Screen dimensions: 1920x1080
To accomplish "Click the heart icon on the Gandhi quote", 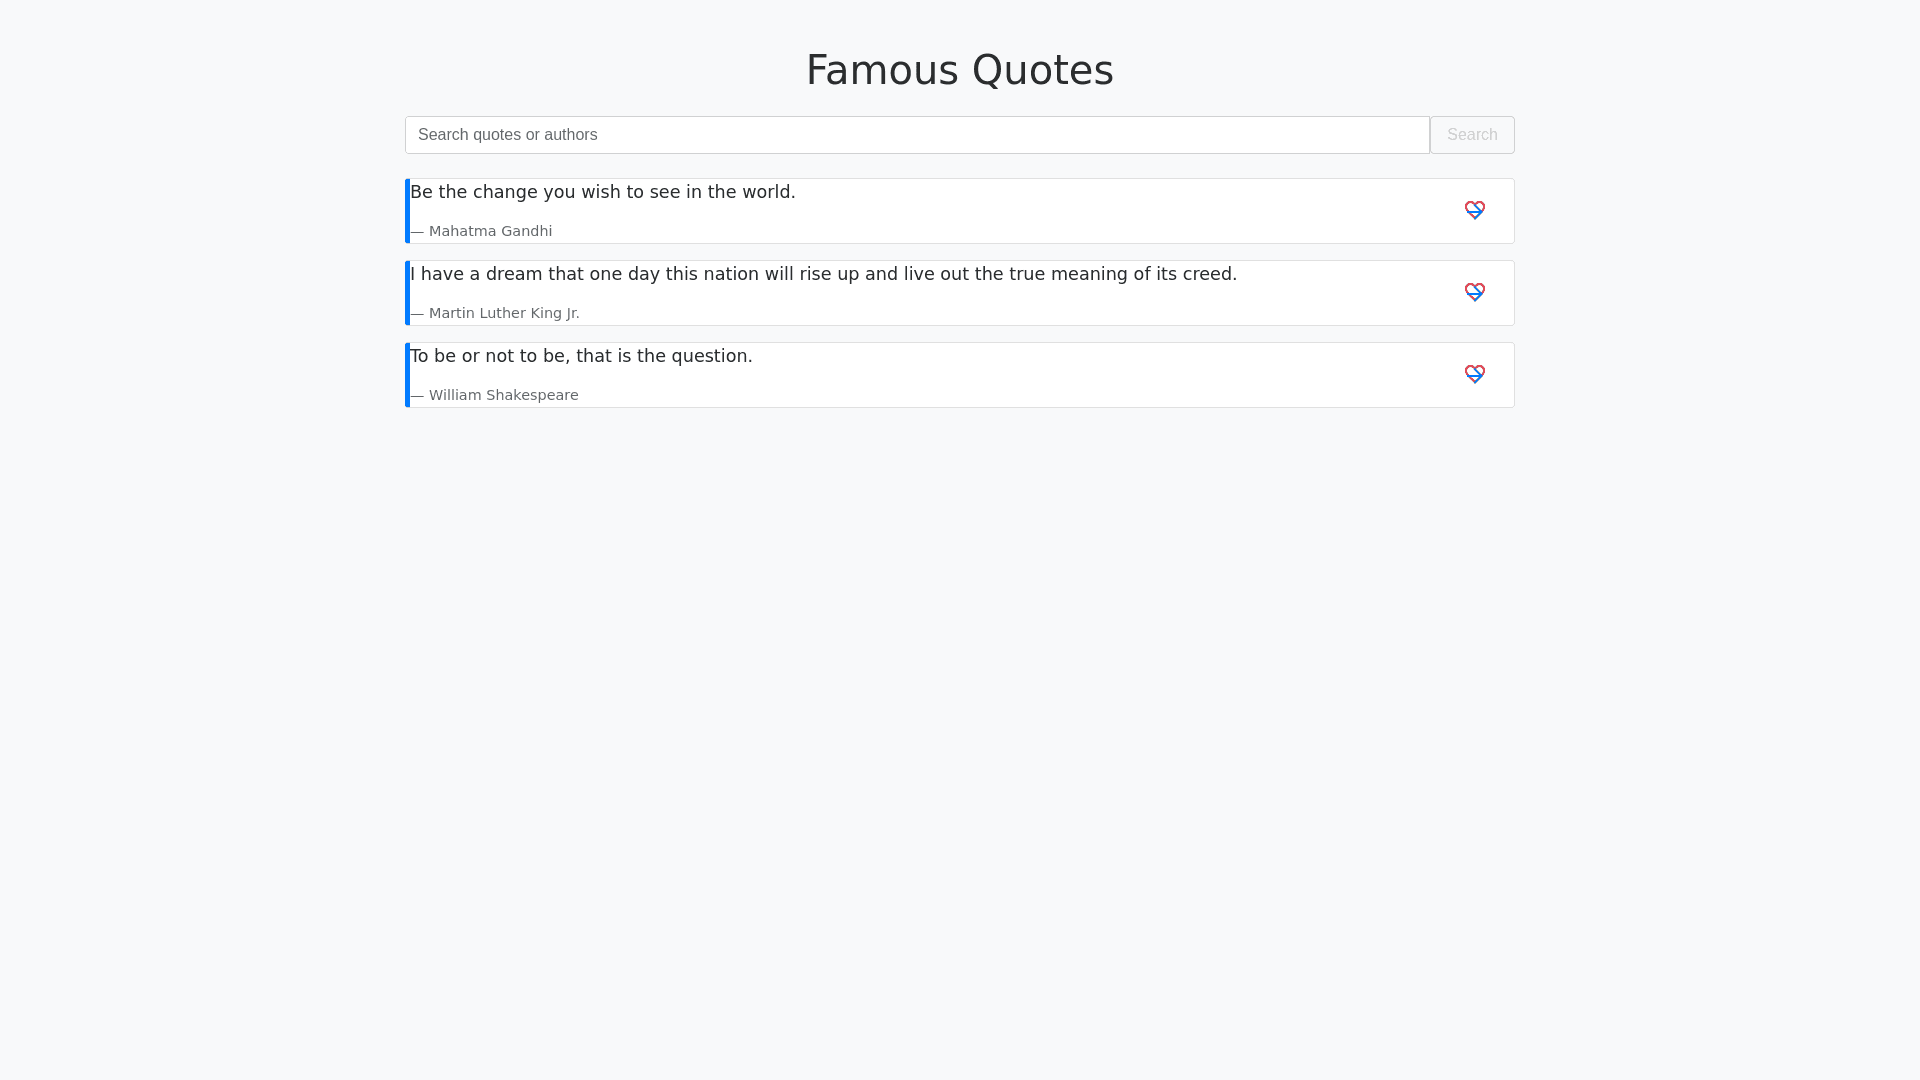I will [1474, 210].
